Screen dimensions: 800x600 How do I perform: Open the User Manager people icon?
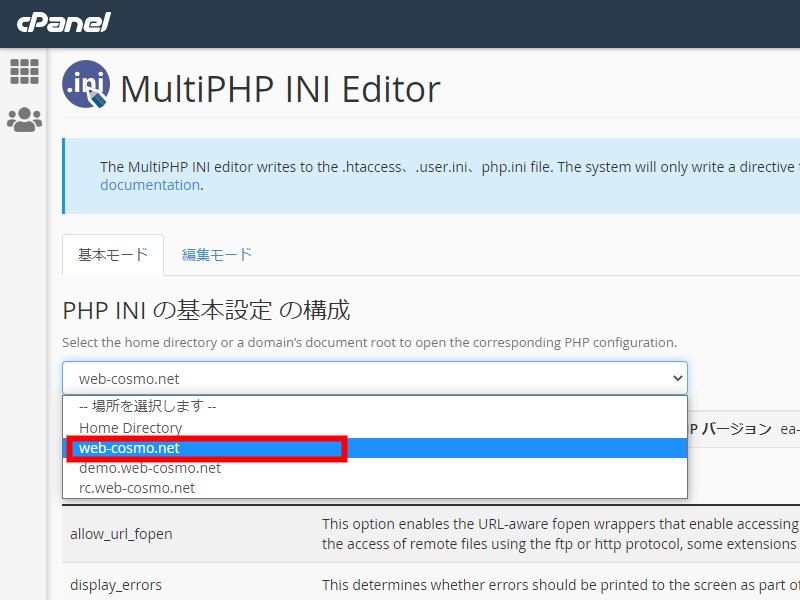point(24,120)
